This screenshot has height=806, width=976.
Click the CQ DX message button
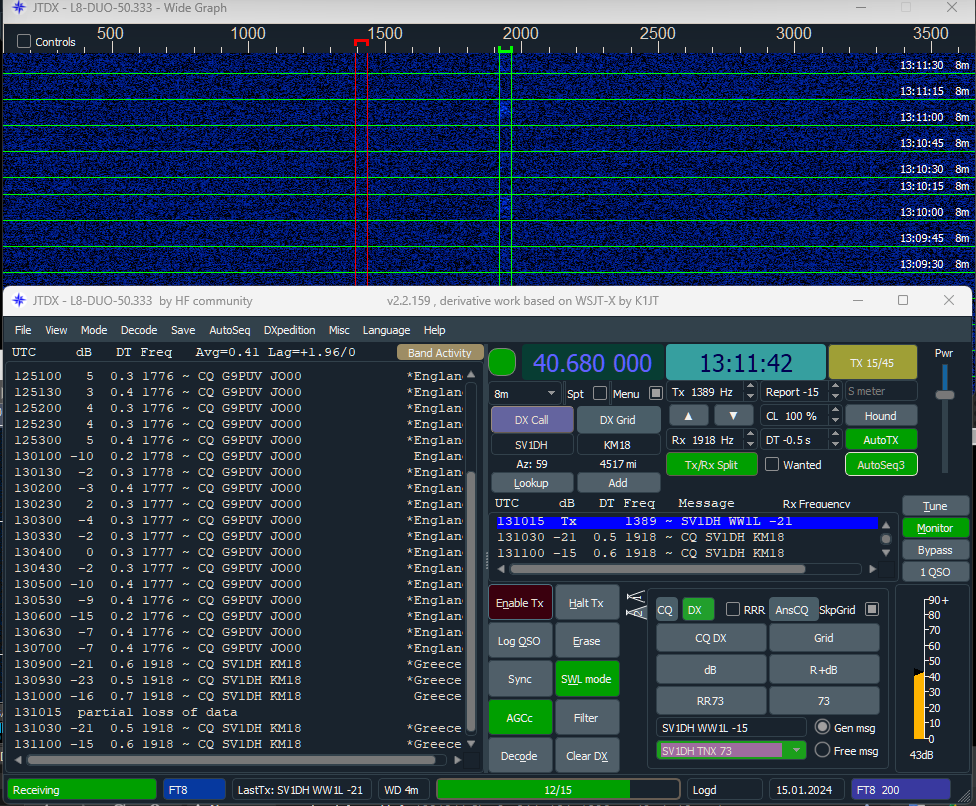pyautogui.click(x=711, y=638)
